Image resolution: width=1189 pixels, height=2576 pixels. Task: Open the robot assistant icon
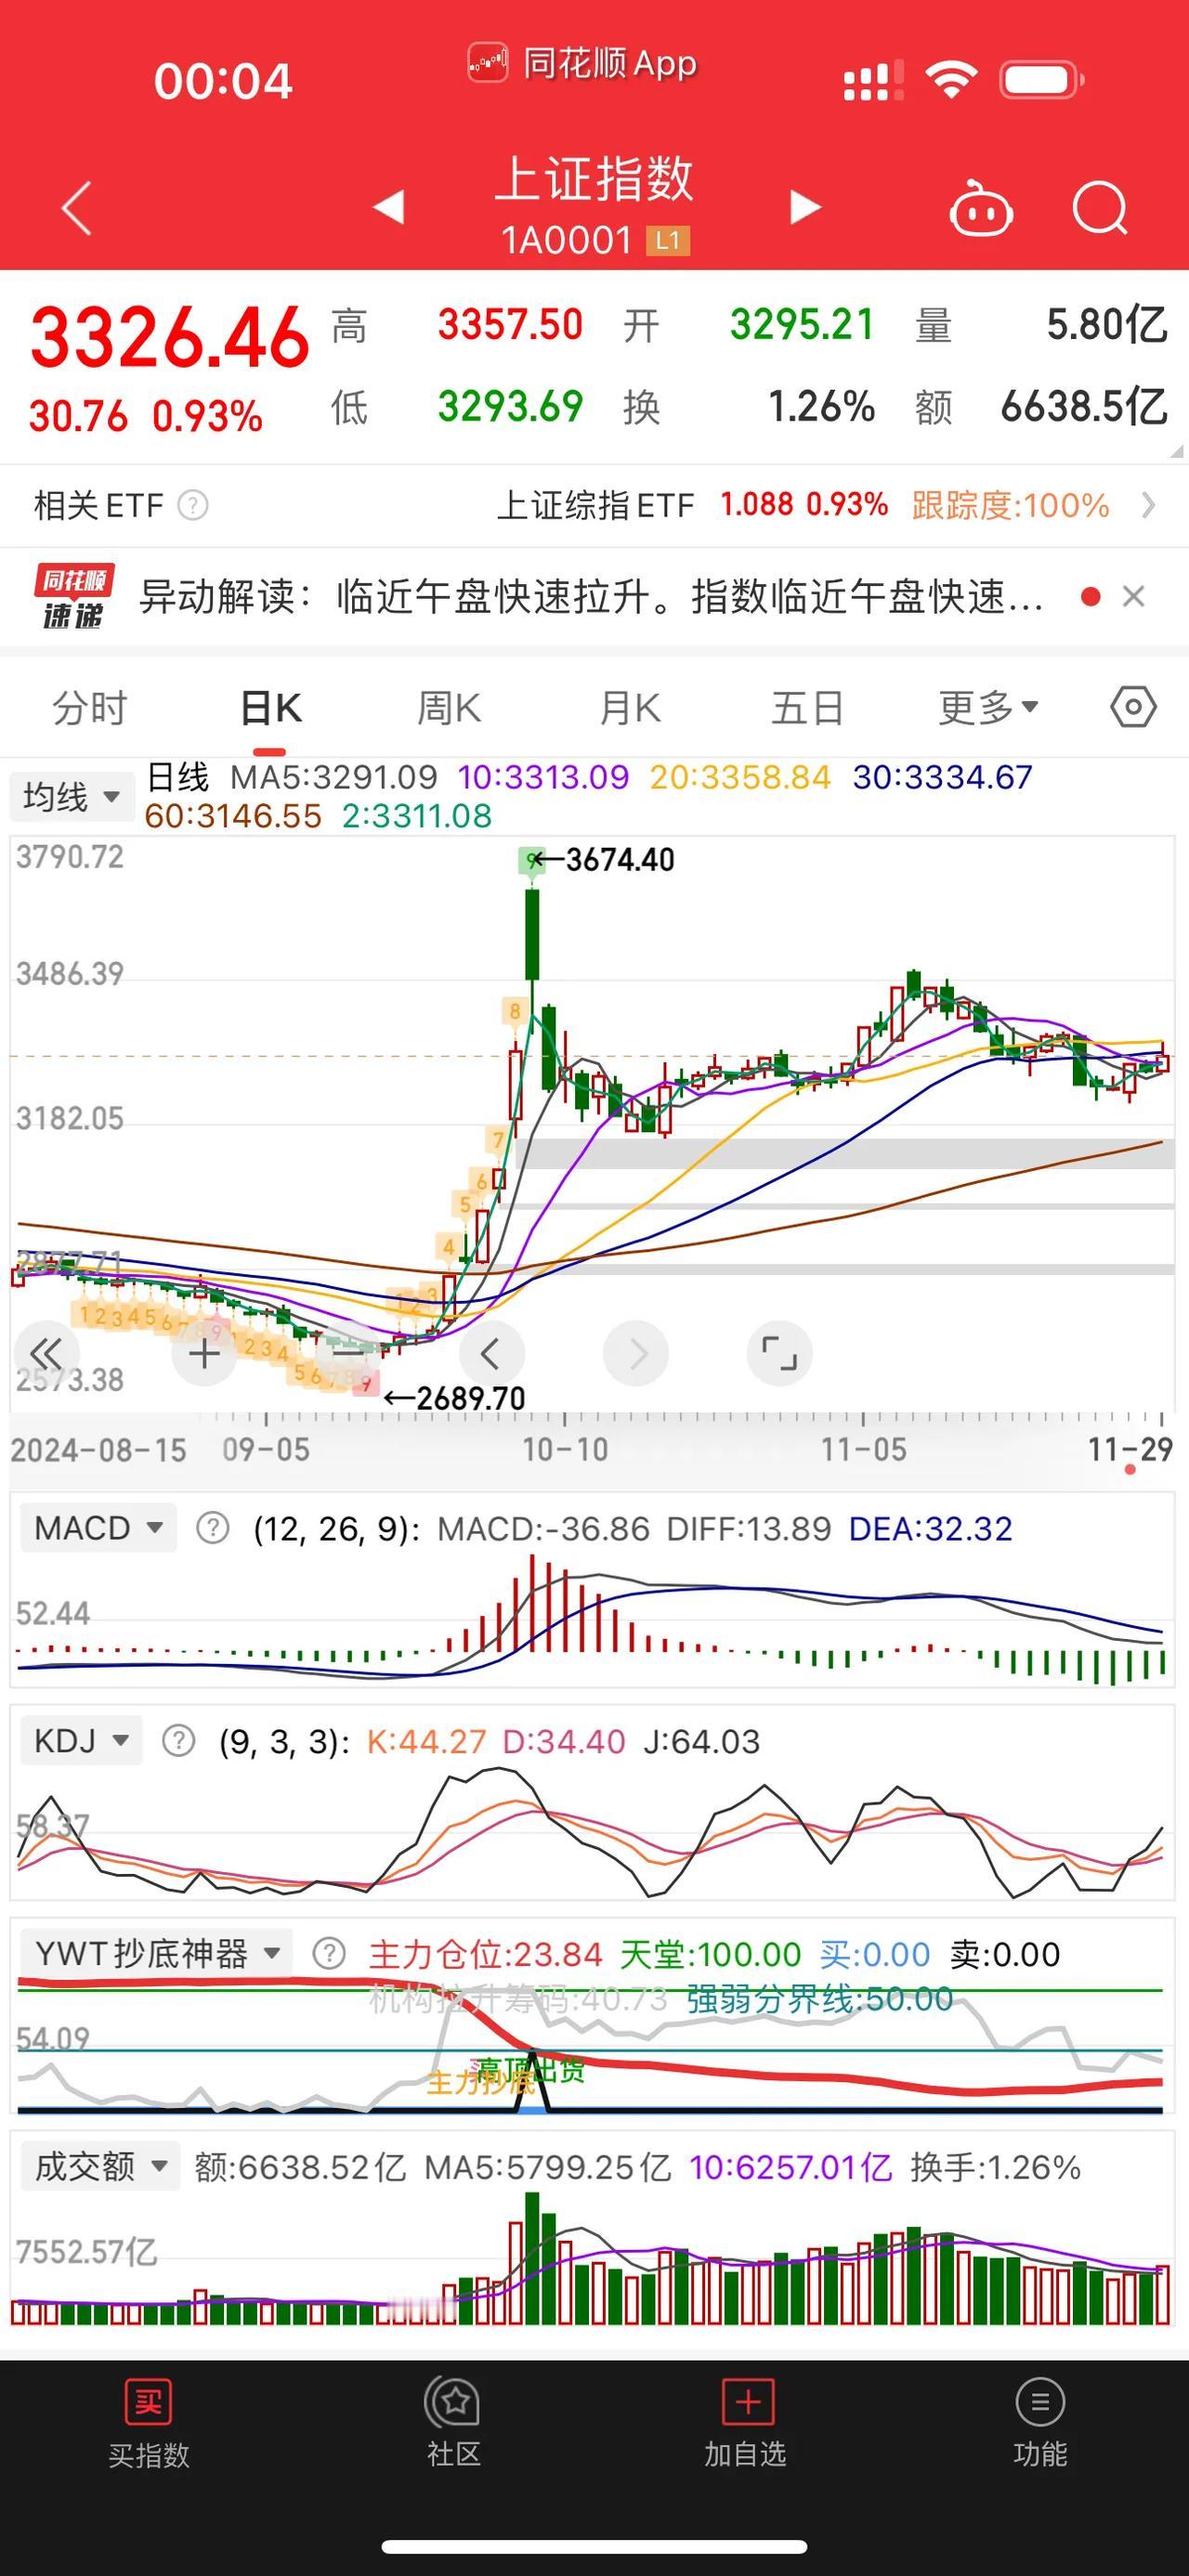coord(980,208)
